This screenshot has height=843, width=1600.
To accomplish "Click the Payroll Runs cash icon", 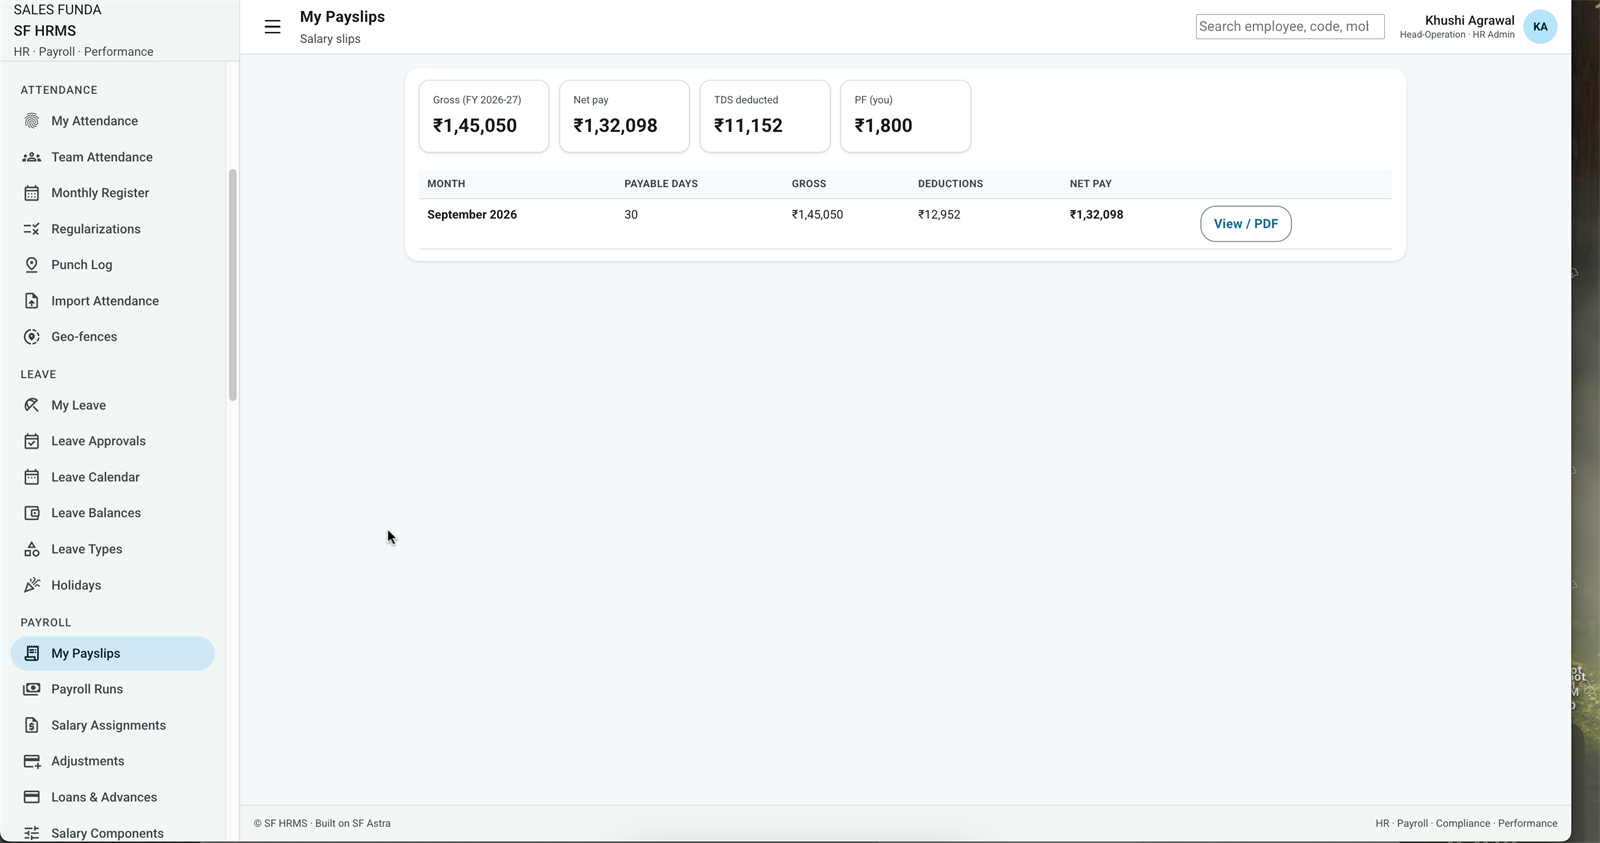I will pos(32,689).
